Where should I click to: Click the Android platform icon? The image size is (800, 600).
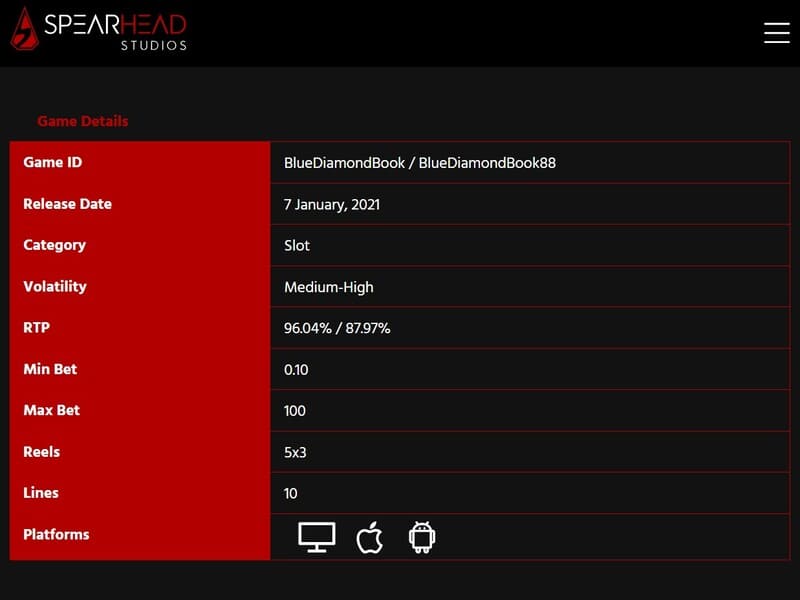(x=422, y=537)
